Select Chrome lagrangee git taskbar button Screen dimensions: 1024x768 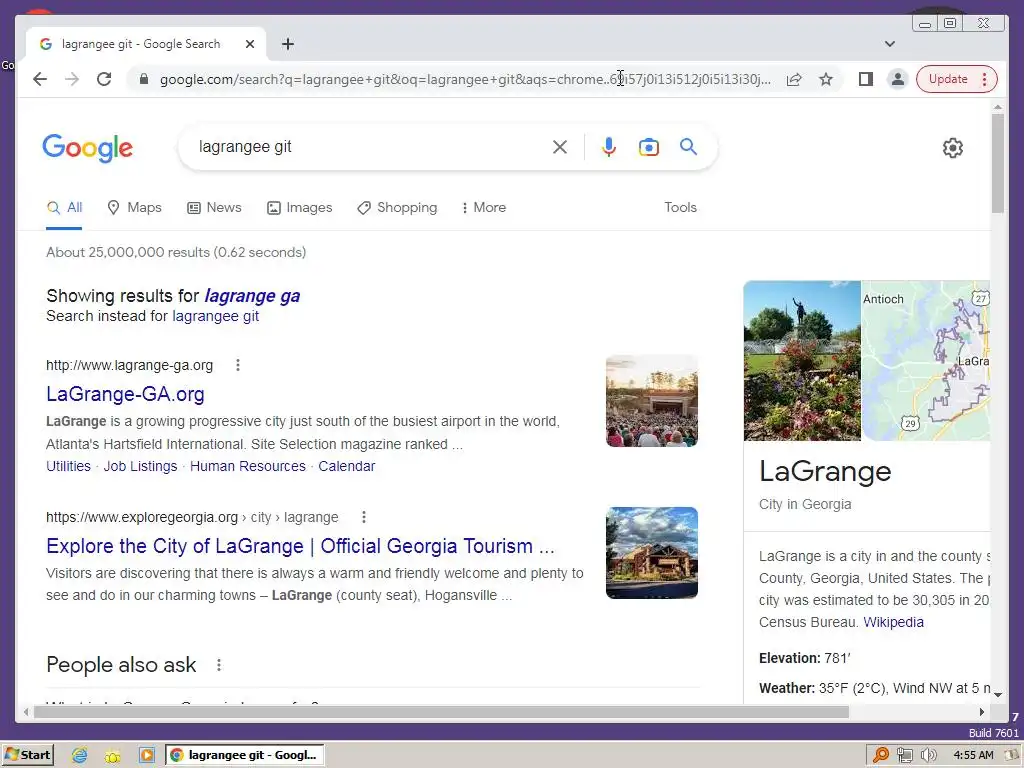[244, 755]
